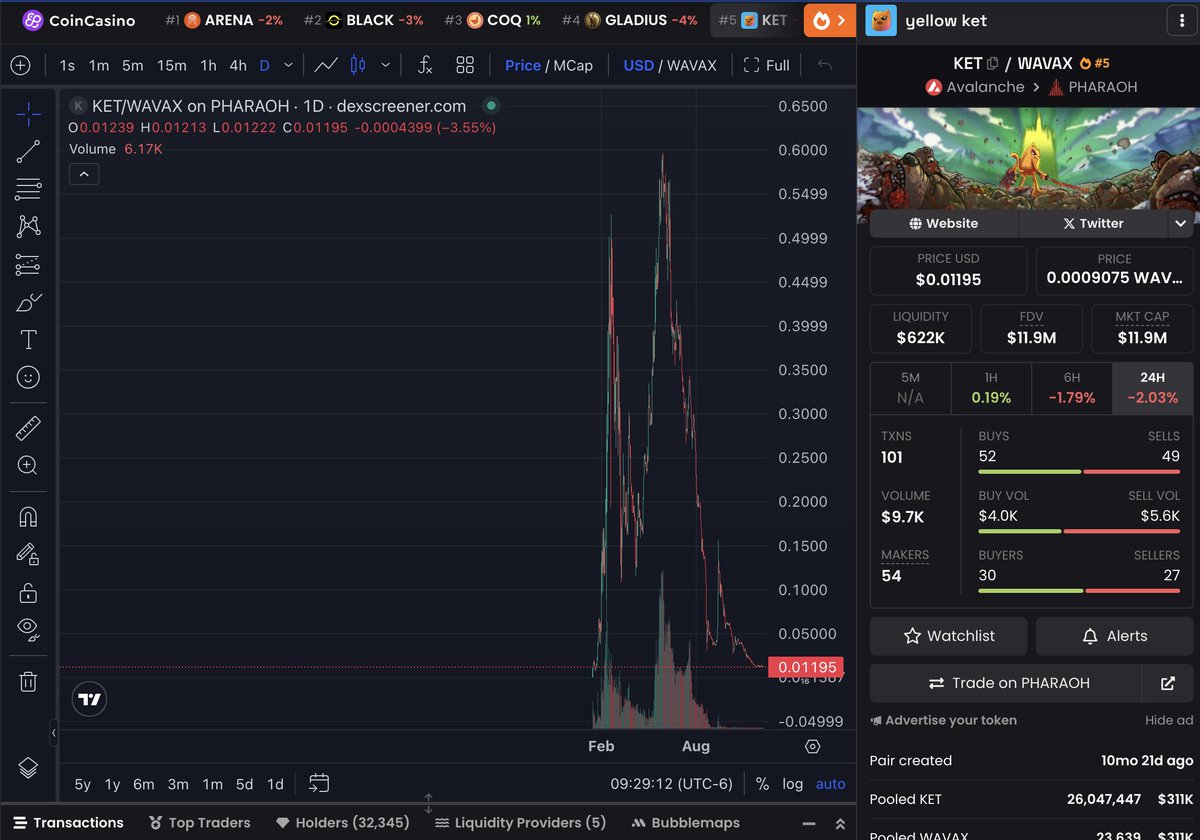Open the emoji icons tool

pyautogui.click(x=28, y=377)
